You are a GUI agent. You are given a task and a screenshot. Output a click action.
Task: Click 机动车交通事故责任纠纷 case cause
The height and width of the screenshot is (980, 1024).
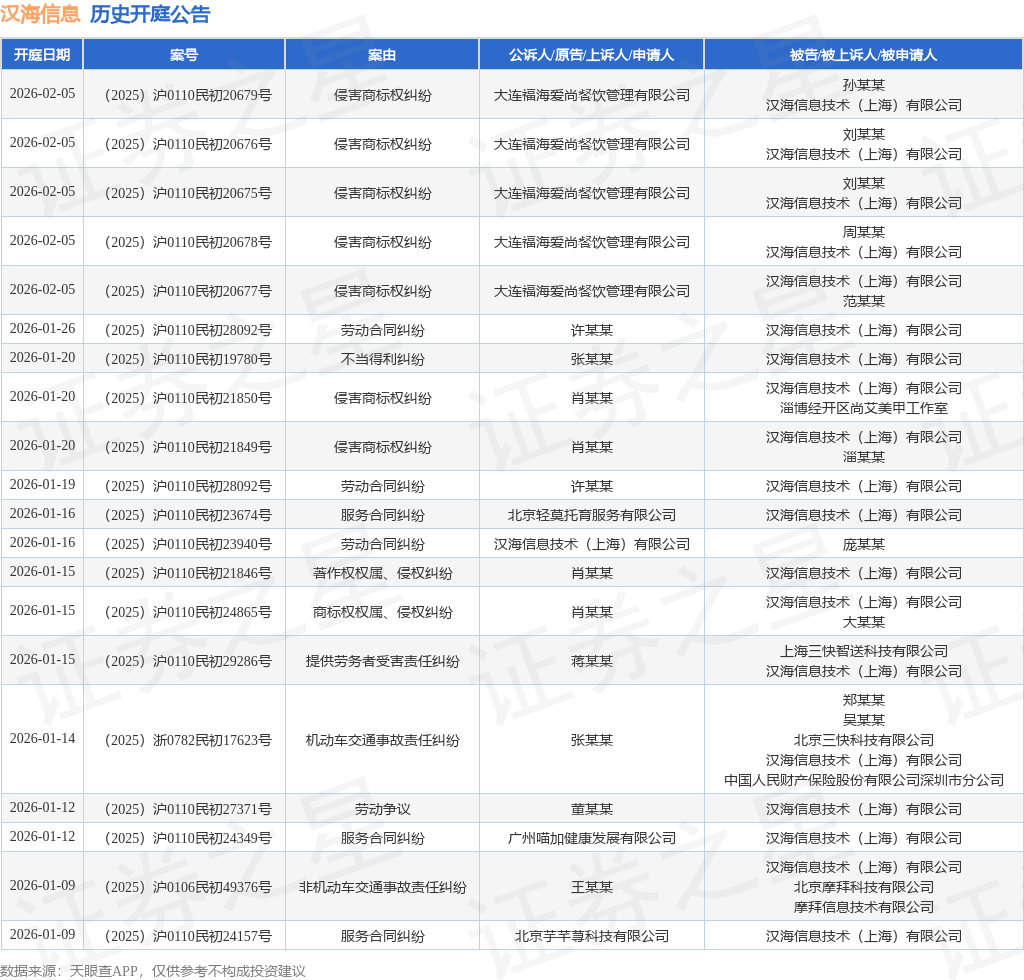coord(382,740)
